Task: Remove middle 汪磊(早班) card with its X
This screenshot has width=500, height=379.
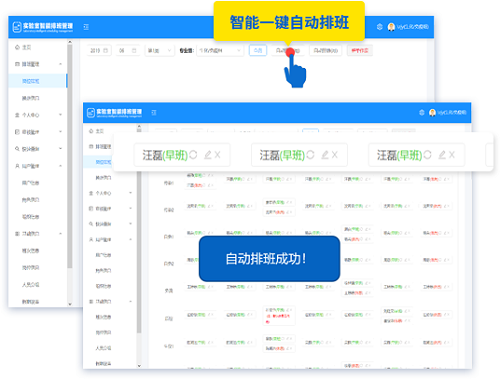Action: click(x=335, y=155)
